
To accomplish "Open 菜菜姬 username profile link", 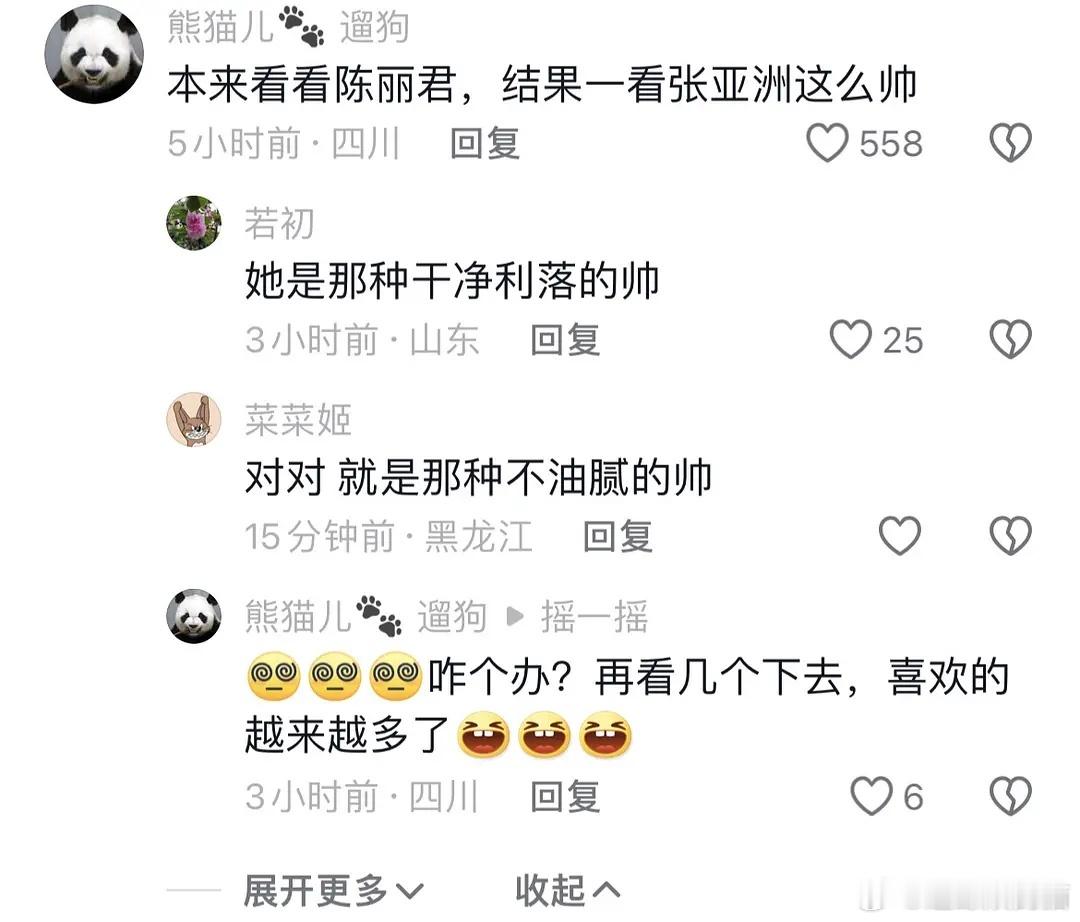I will tap(298, 420).
